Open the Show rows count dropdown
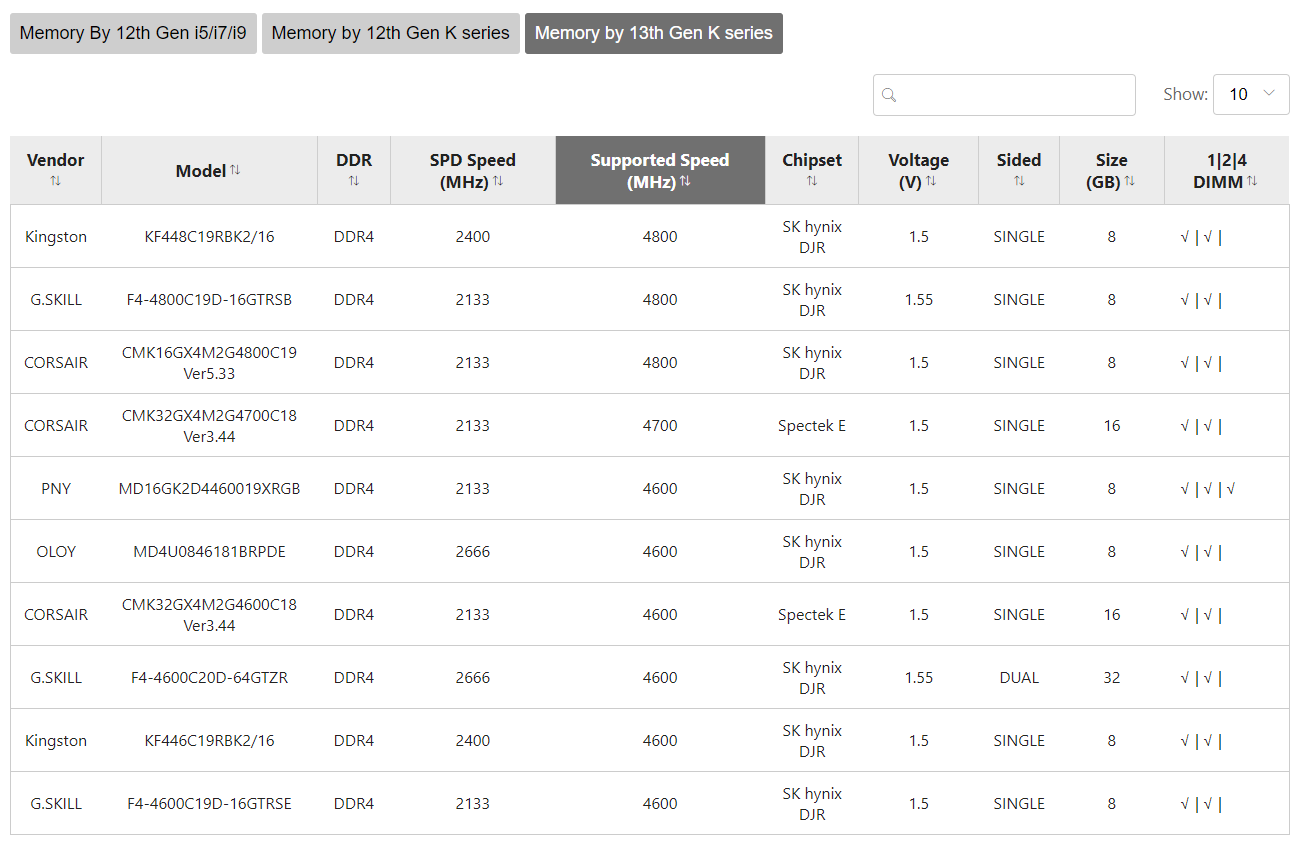This screenshot has height=846, width=1306. pyautogui.click(x=1251, y=94)
